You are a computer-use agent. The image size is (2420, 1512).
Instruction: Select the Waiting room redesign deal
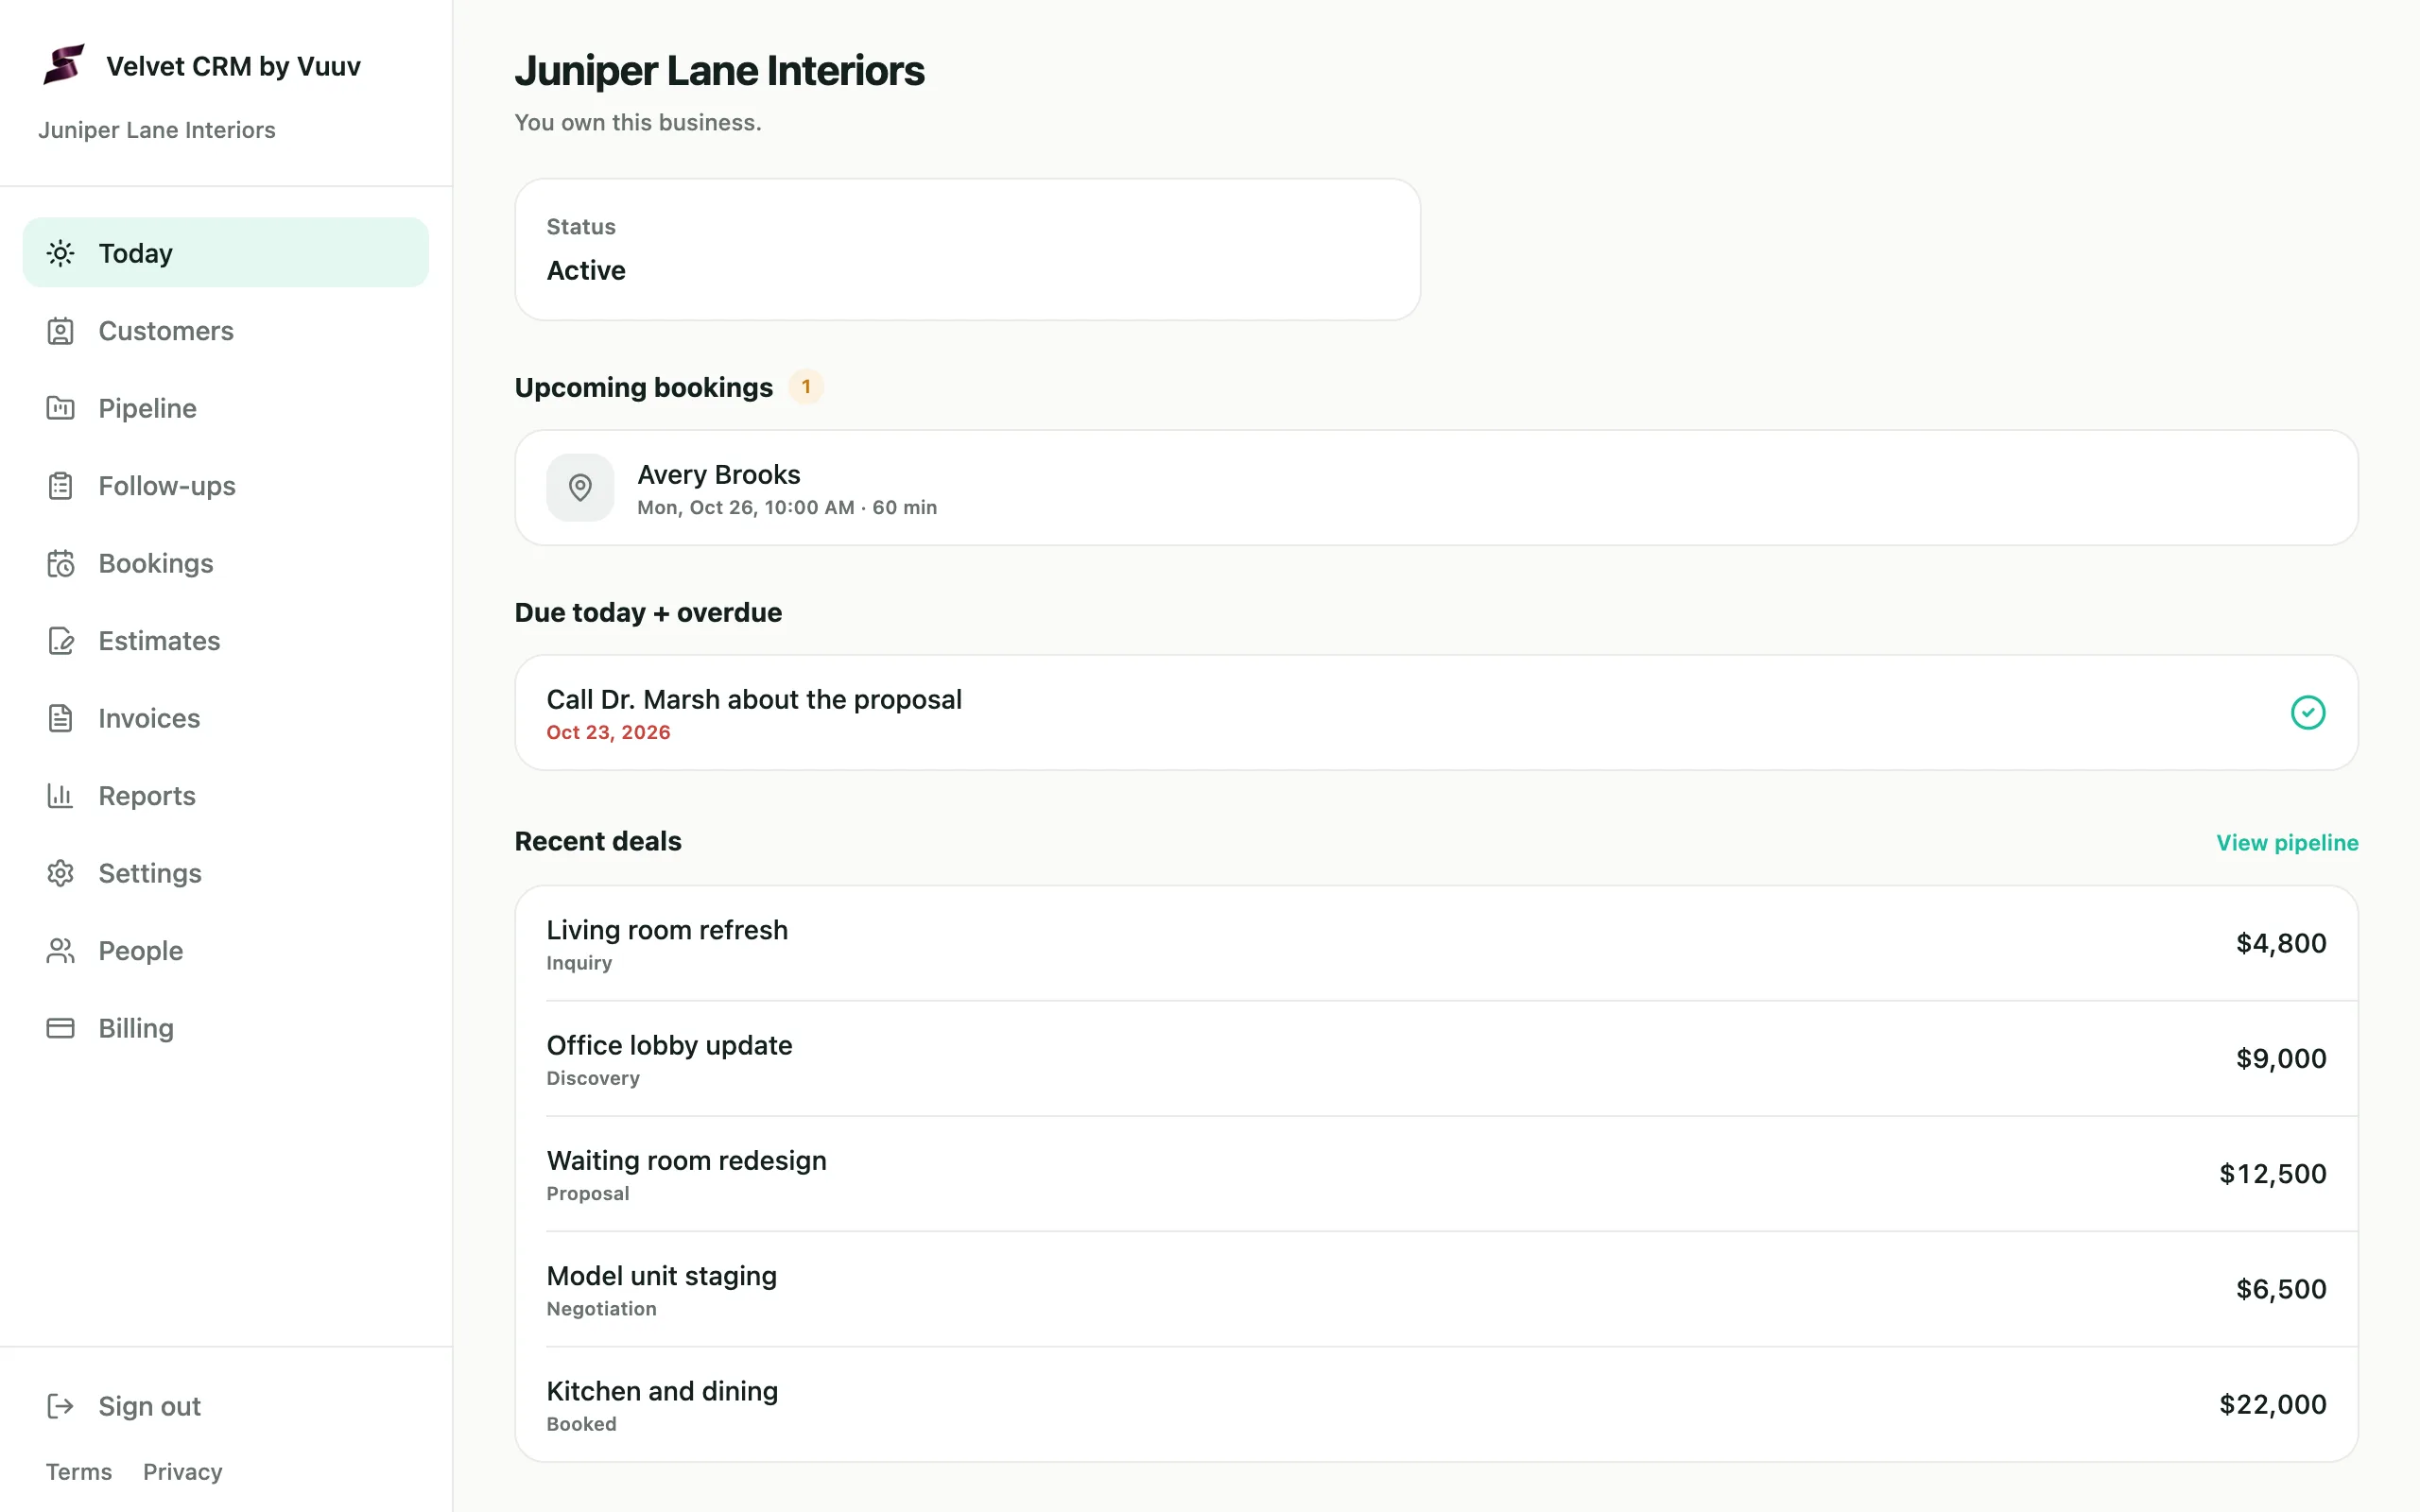coord(1436,1174)
